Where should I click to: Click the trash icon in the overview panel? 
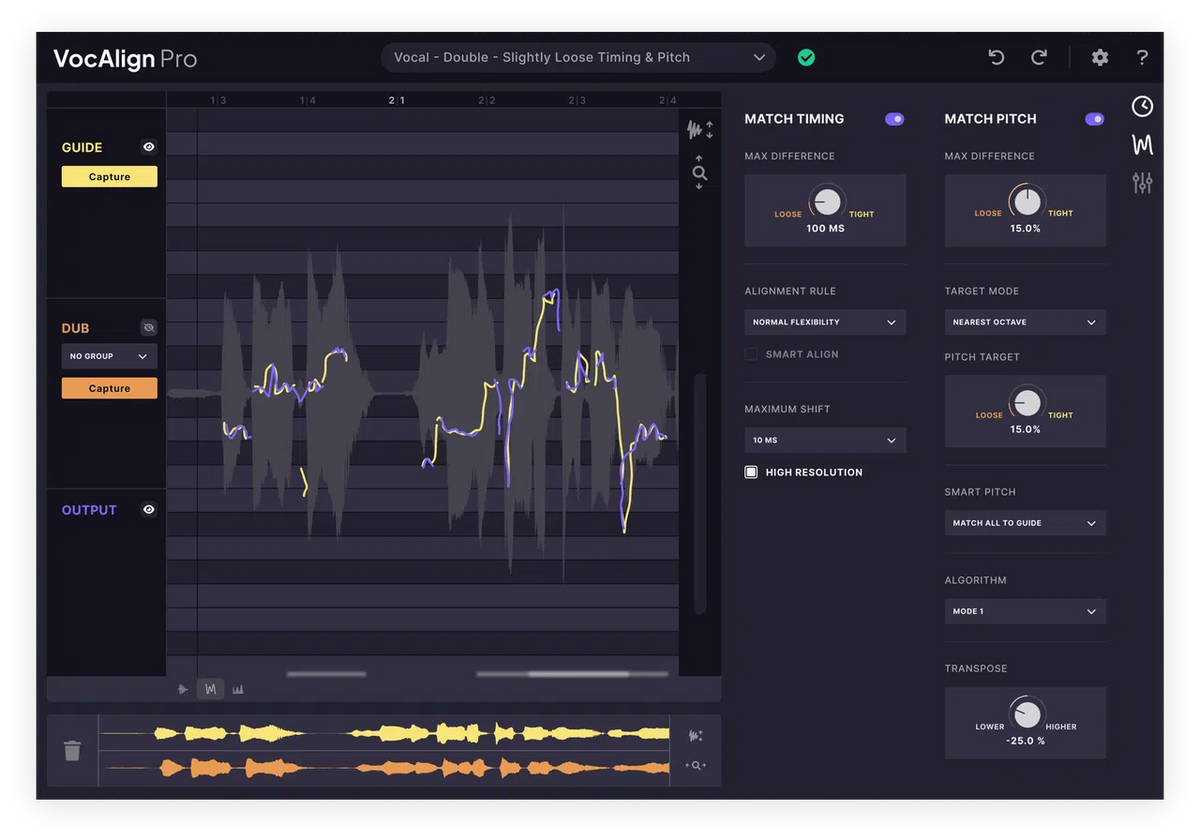coord(71,750)
